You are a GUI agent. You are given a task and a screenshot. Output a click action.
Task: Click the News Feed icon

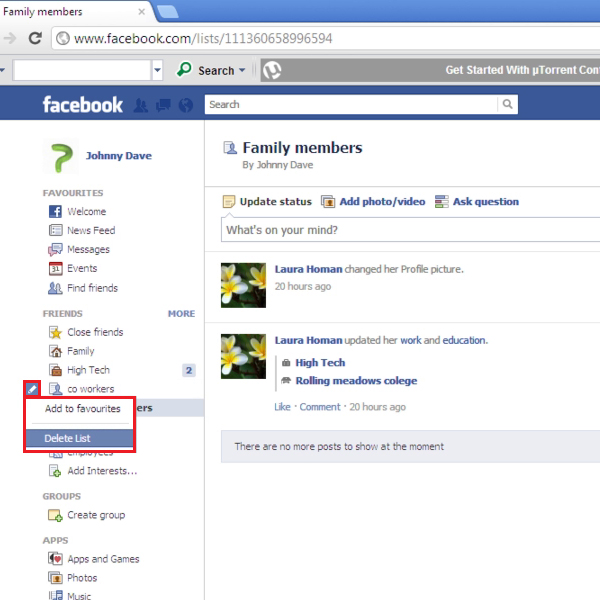point(55,230)
